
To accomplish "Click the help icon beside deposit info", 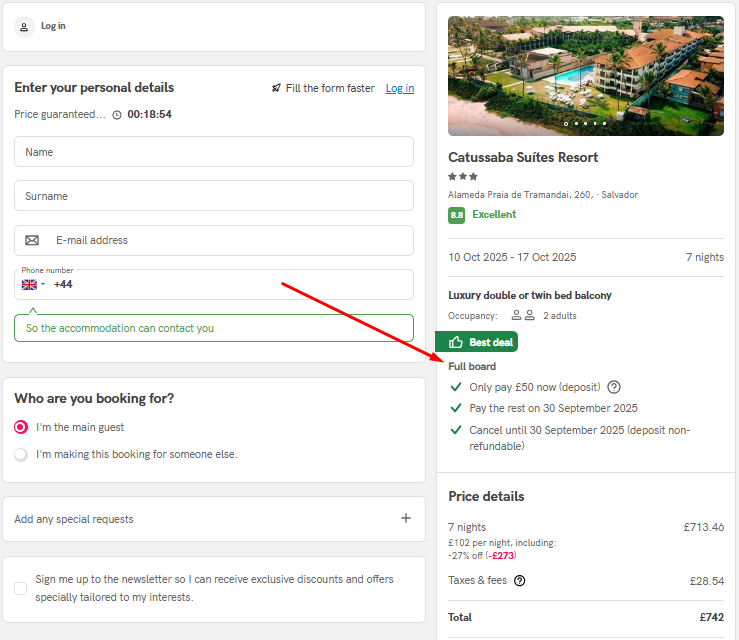I will coord(614,387).
